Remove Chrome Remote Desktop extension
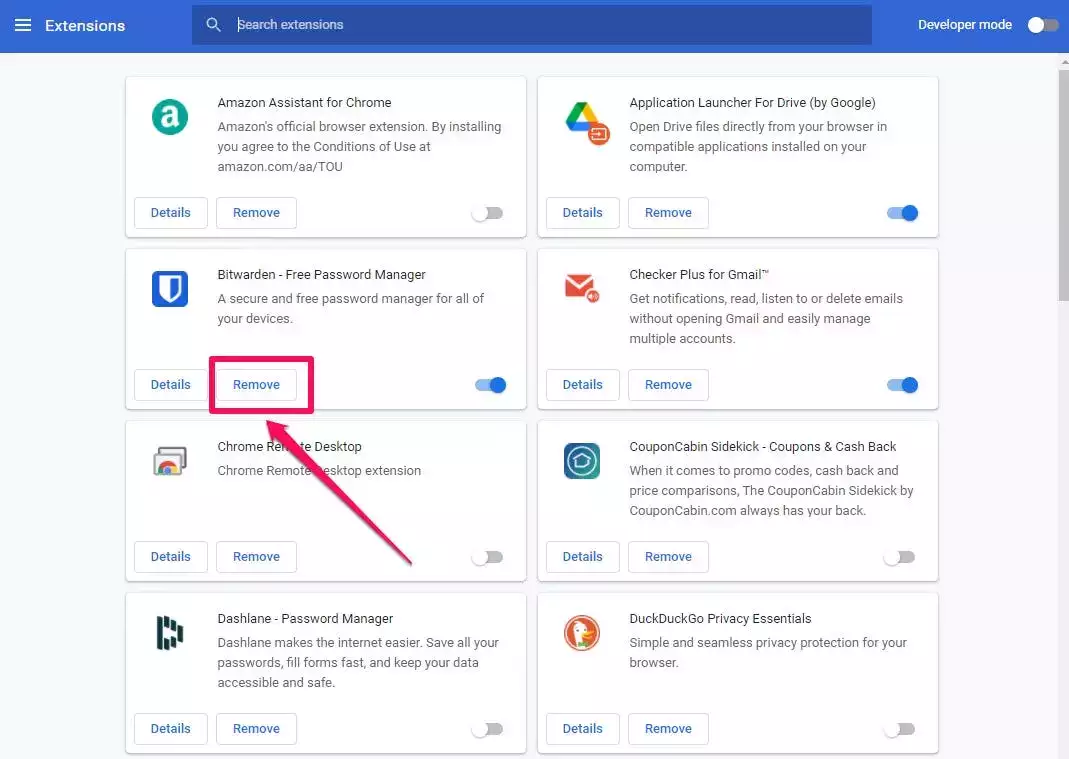Screen dimensions: 1069x759 (x=256, y=556)
